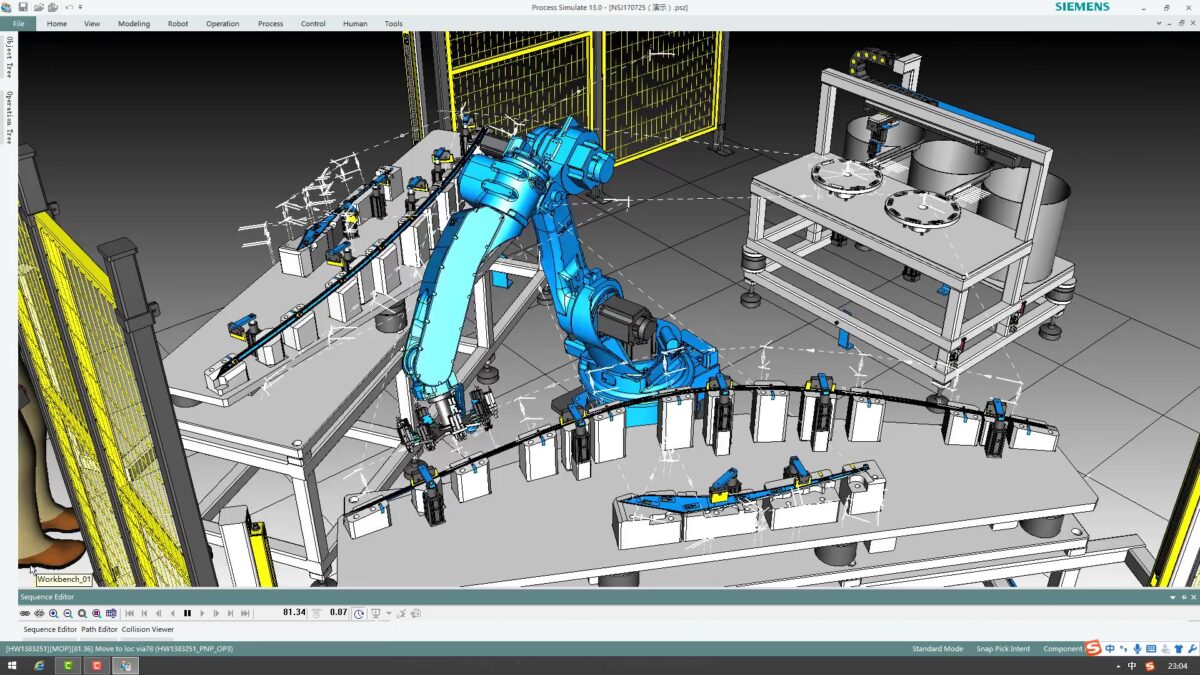This screenshot has height=675, width=1200.
Task: Jump simulation to the end
Action: [x=245, y=613]
